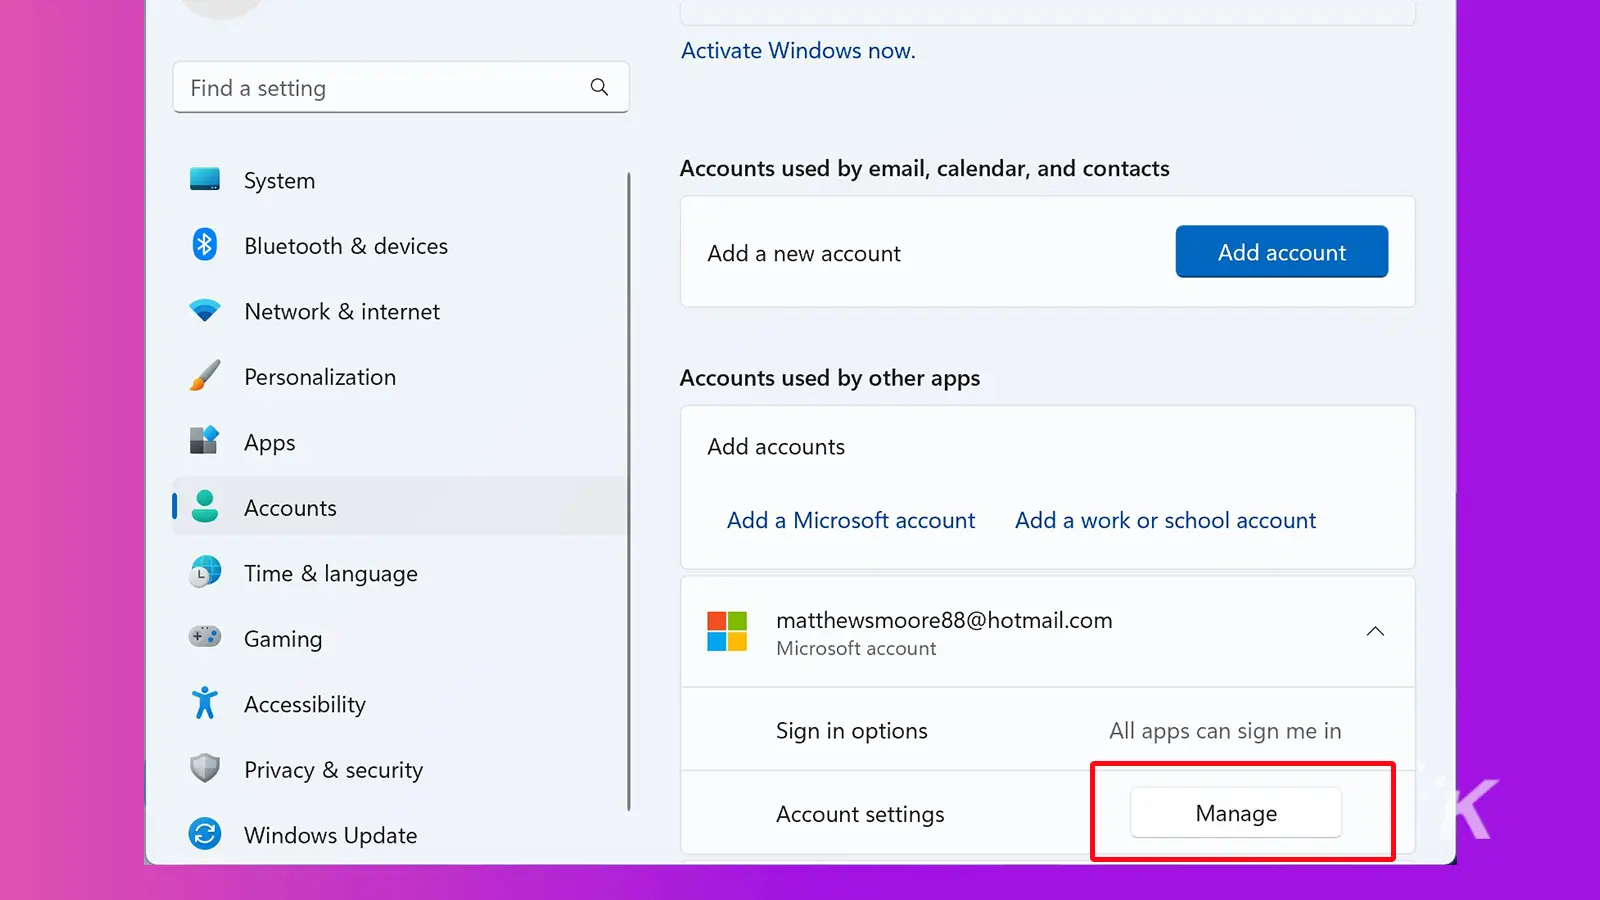Click the Manage button for Account settings
This screenshot has height=900, width=1600.
click(1236, 813)
